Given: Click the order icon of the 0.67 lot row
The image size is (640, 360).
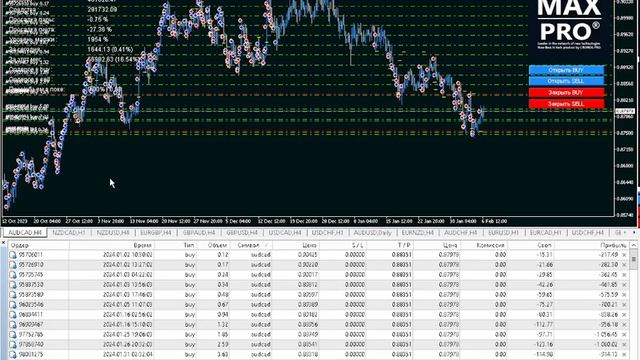Looking at the screenshot, I should [x=13, y=305].
